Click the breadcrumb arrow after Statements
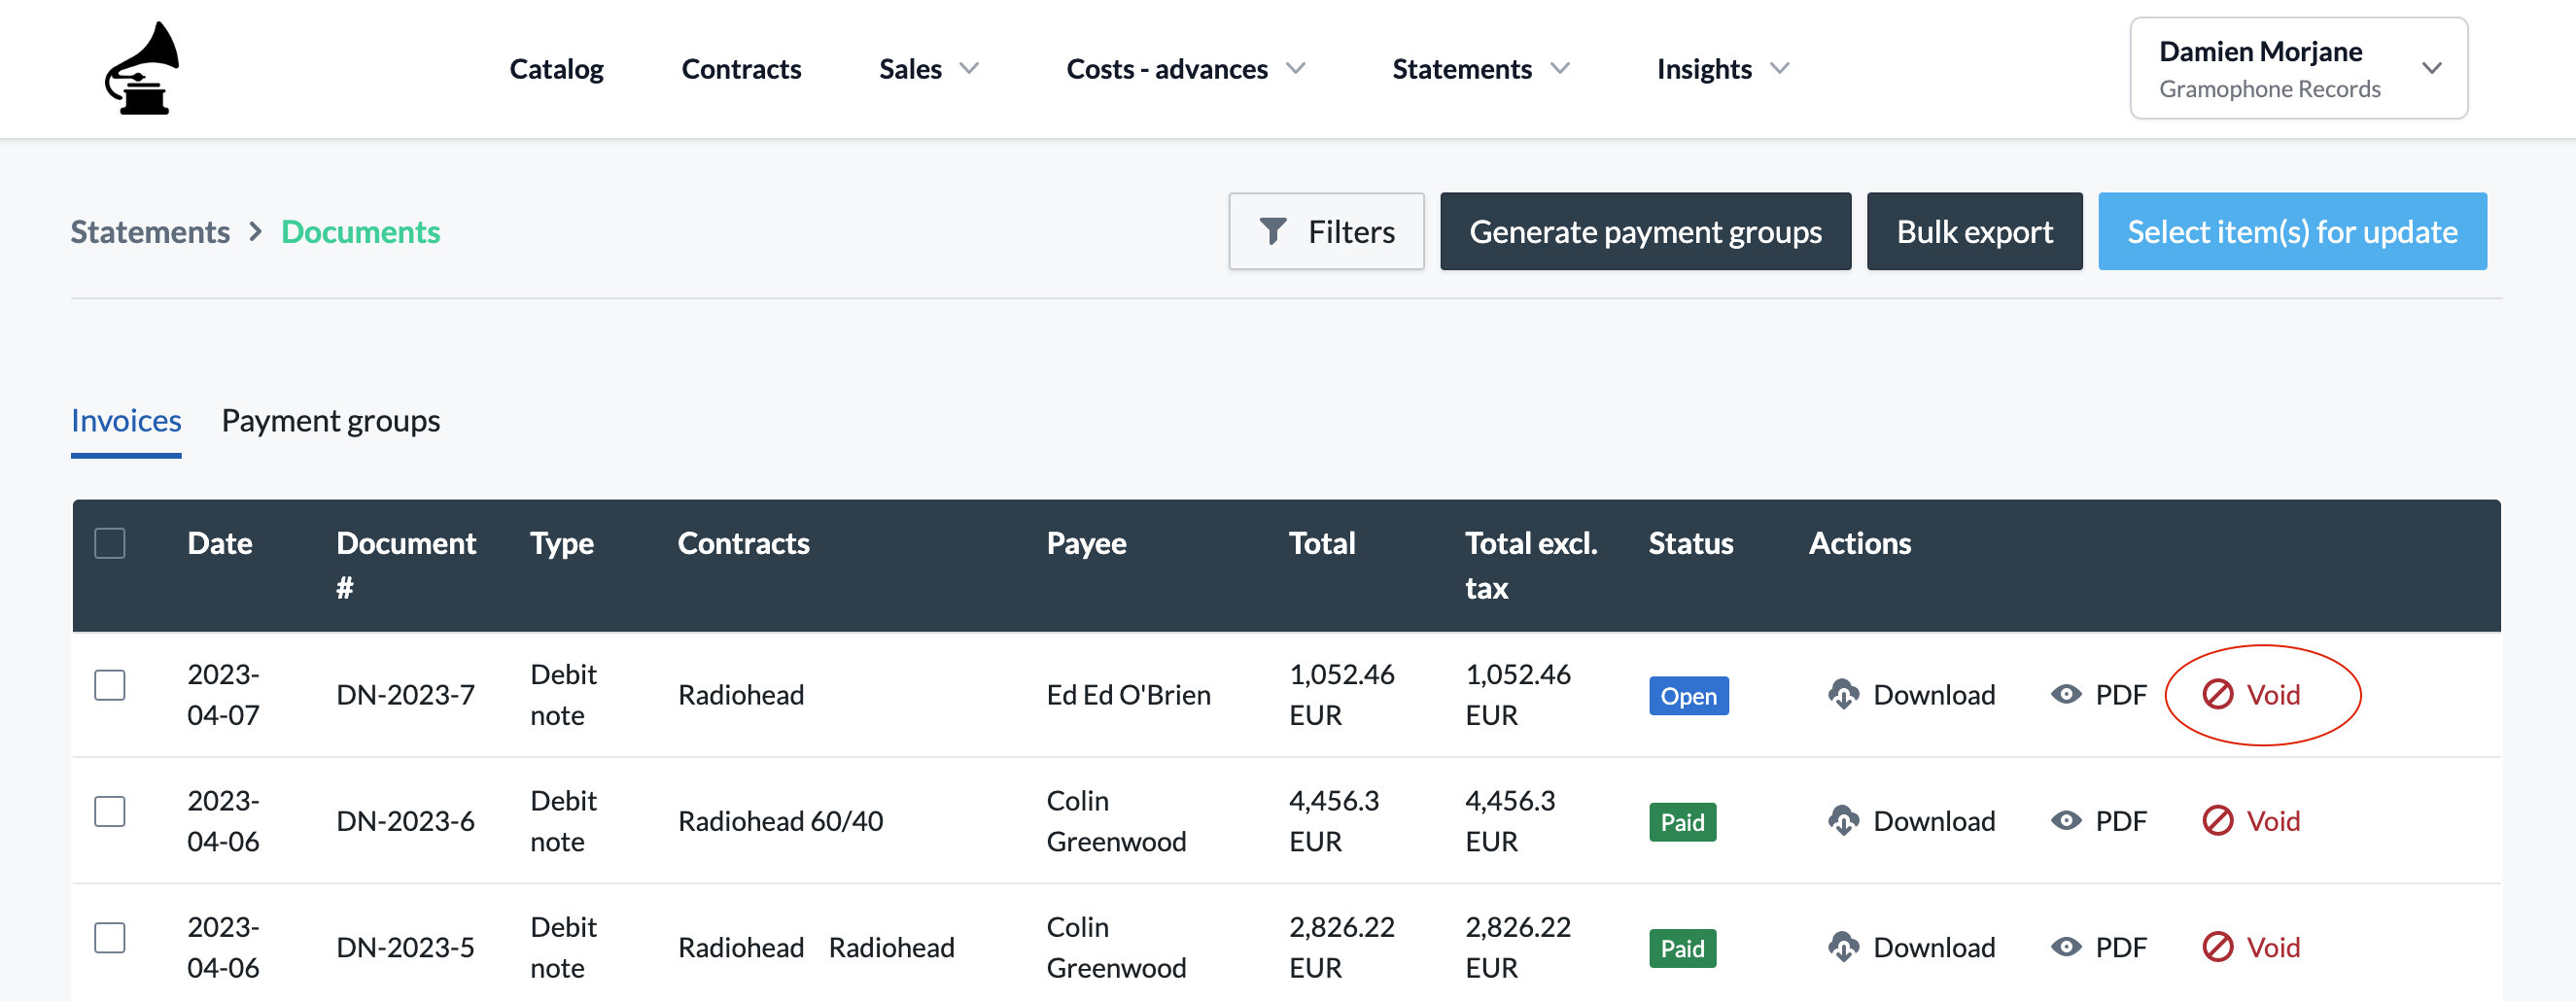Screen dimensions: 2576x1001 point(256,232)
